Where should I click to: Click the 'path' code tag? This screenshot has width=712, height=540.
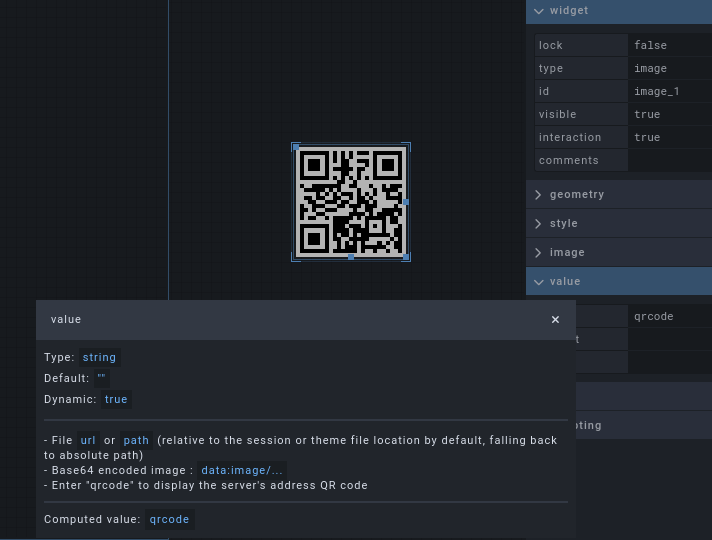point(136,441)
